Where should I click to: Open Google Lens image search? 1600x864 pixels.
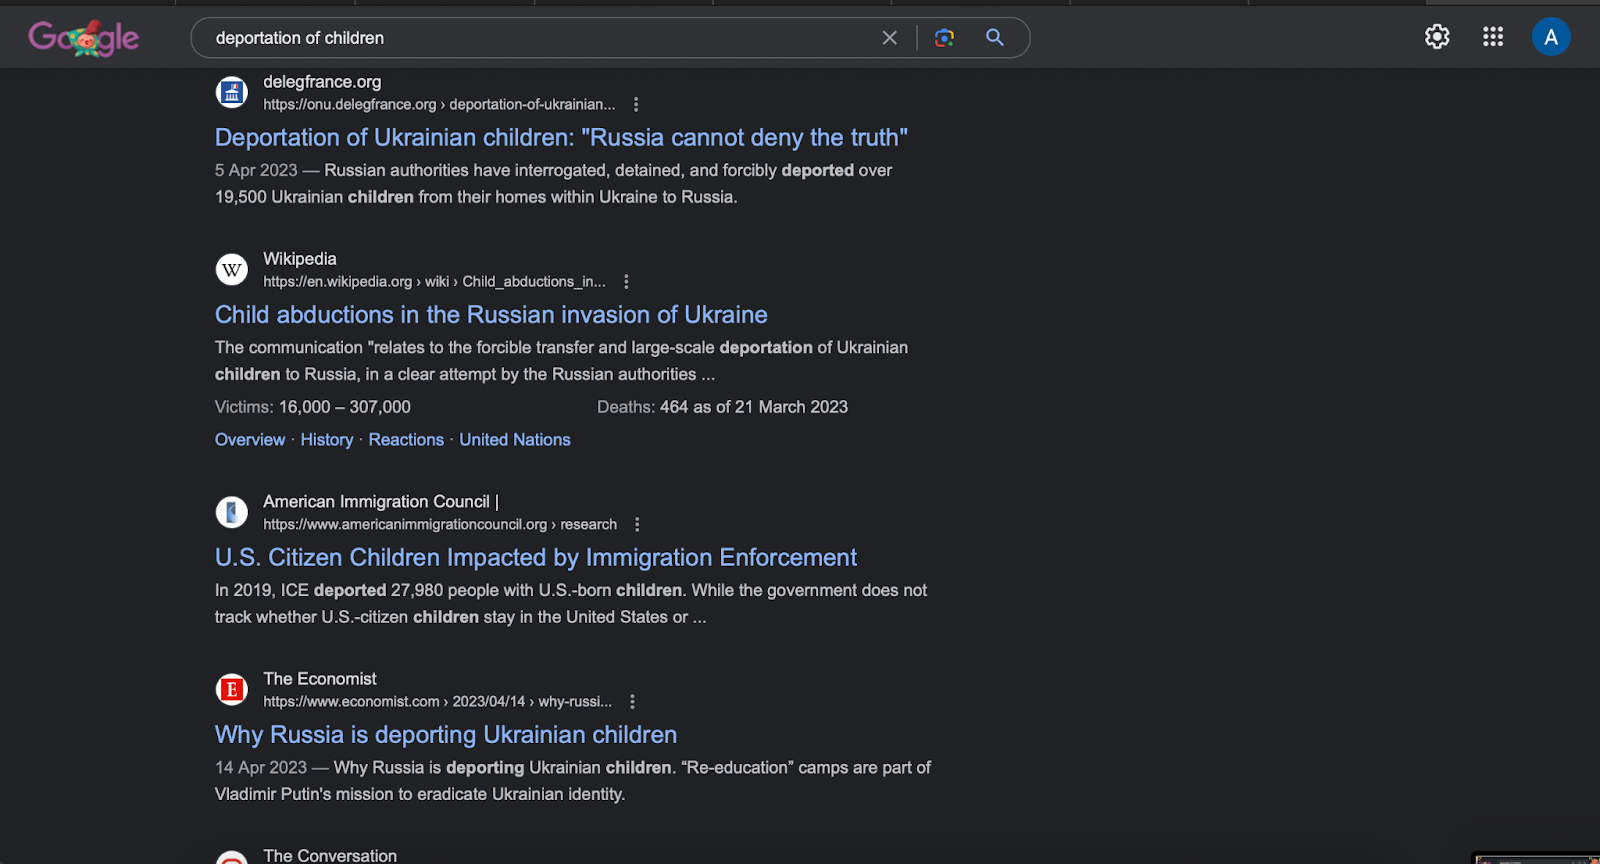(944, 38)
